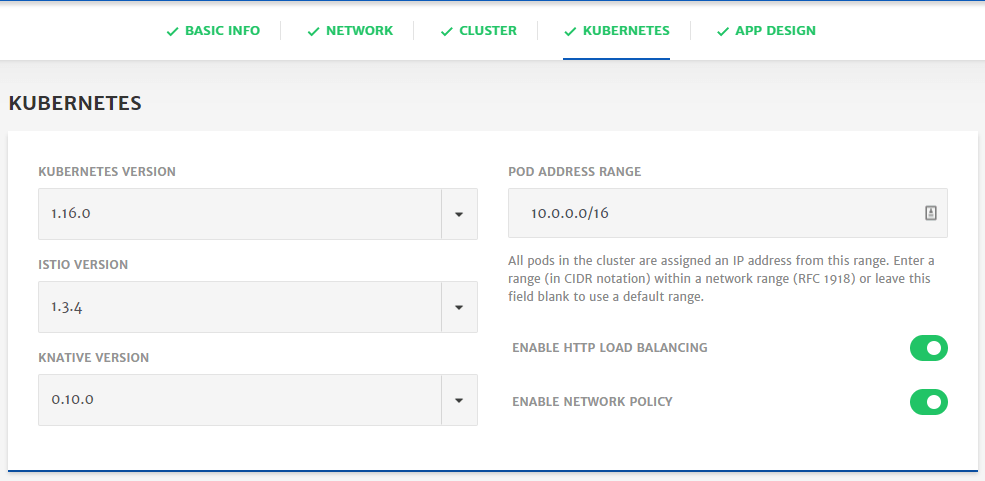Focus the Pod Address Range input field
985x481 pixels.
point(727,213)
